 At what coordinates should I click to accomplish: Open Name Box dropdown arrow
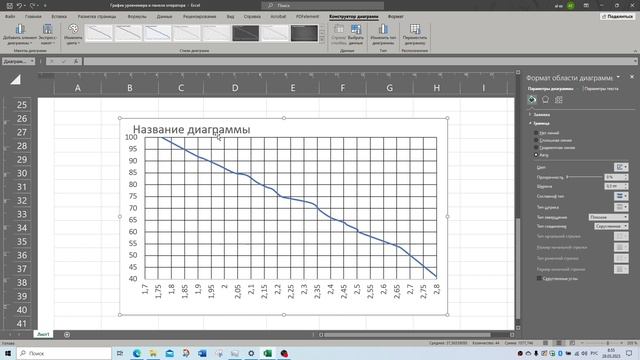point(32,61)
